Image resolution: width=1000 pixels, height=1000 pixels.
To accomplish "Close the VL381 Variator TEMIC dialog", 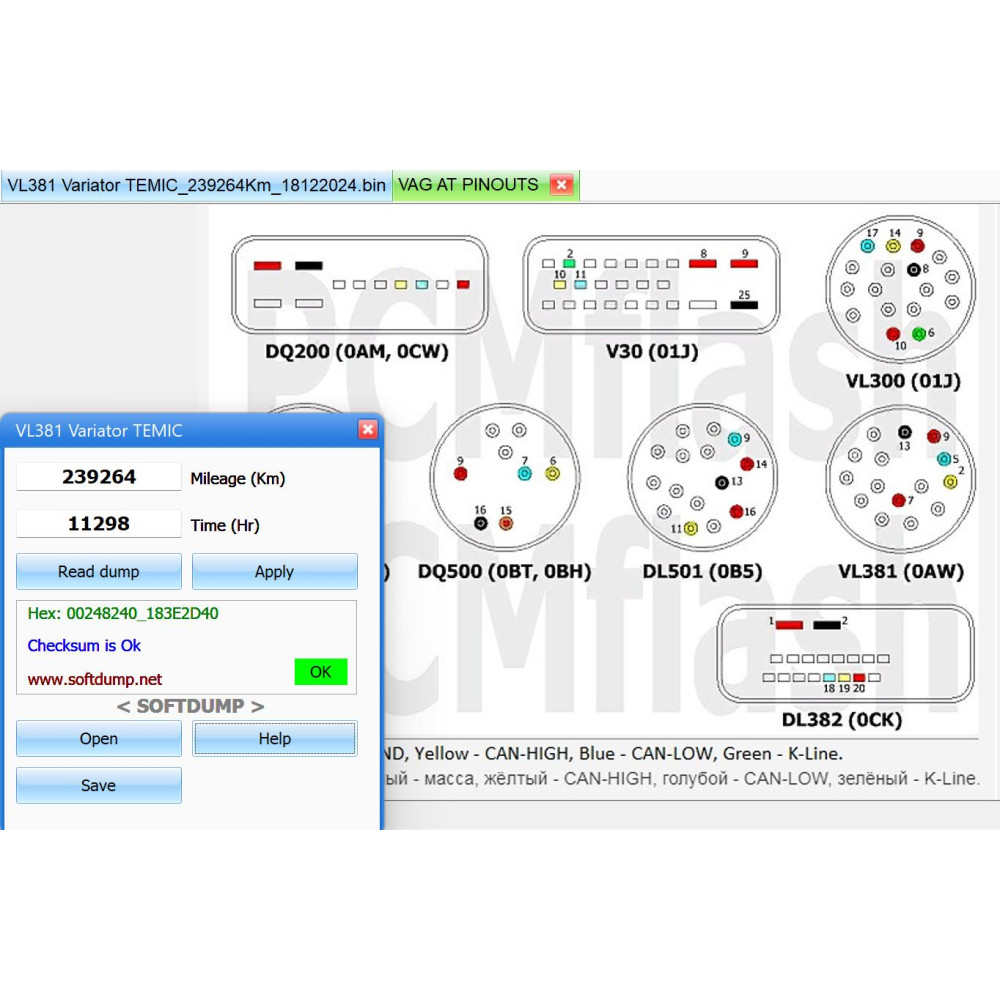I will [x=368, y=430].
